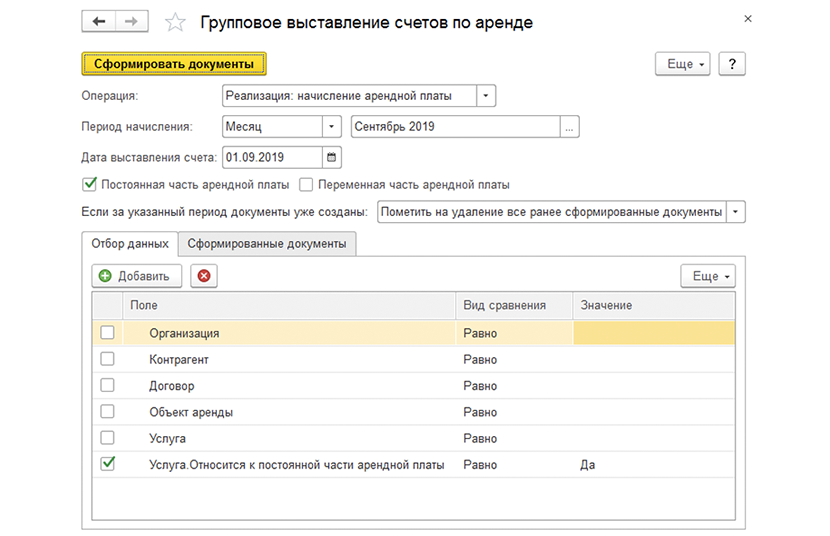Toggle Постоянная часть арендной платы checkbox

(89, 184)
